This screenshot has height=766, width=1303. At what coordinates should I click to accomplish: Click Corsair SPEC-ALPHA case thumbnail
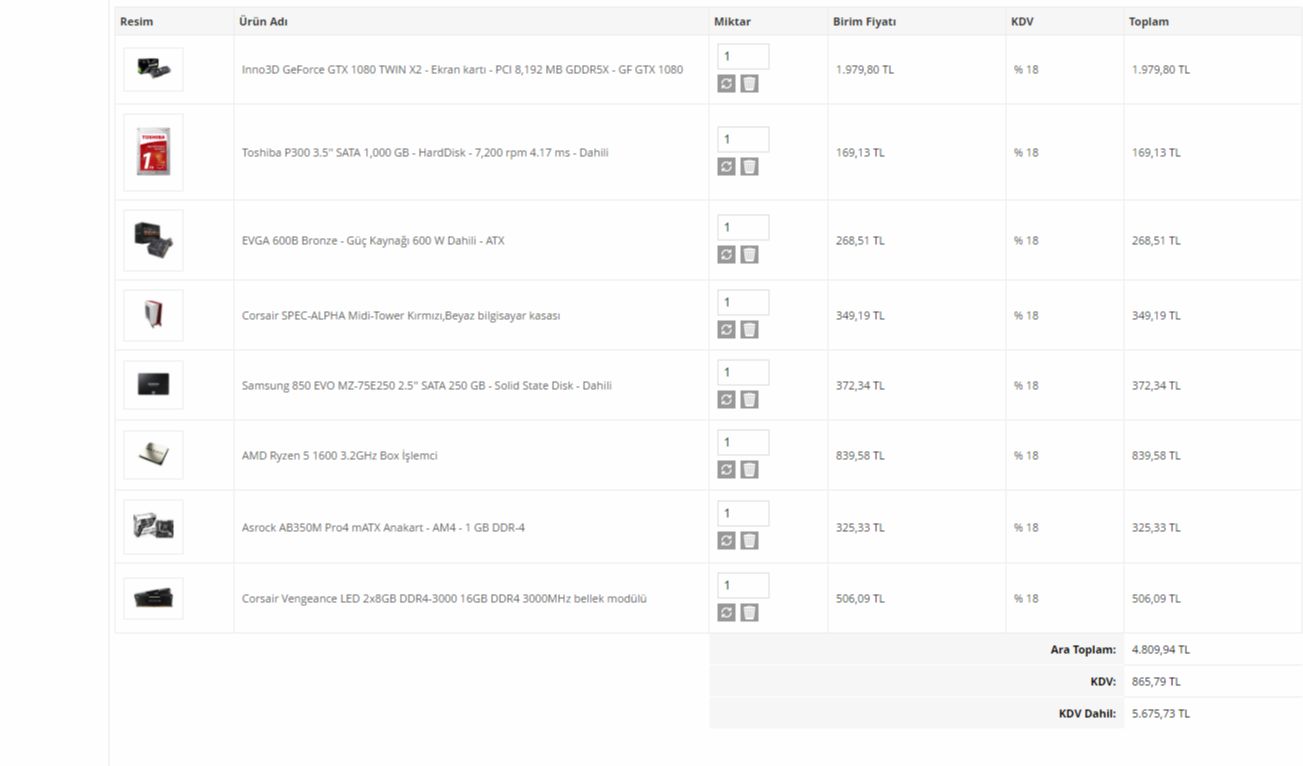pos(153,315)
